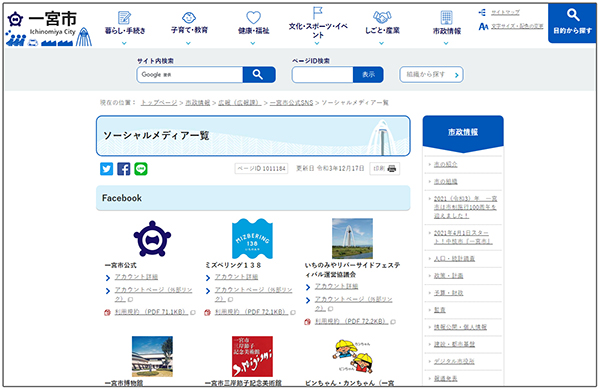This screenshot has height=390, width=600.
Task: Expand chevron under しごと・産業
Action: [382, 43]
